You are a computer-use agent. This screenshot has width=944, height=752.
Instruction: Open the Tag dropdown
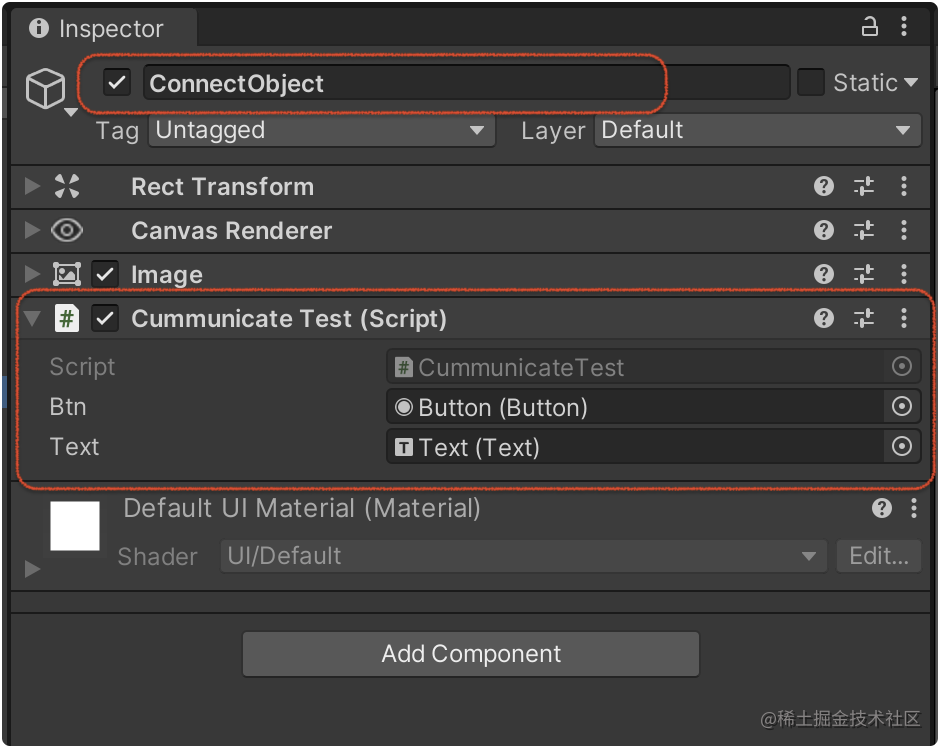[320, 130]
